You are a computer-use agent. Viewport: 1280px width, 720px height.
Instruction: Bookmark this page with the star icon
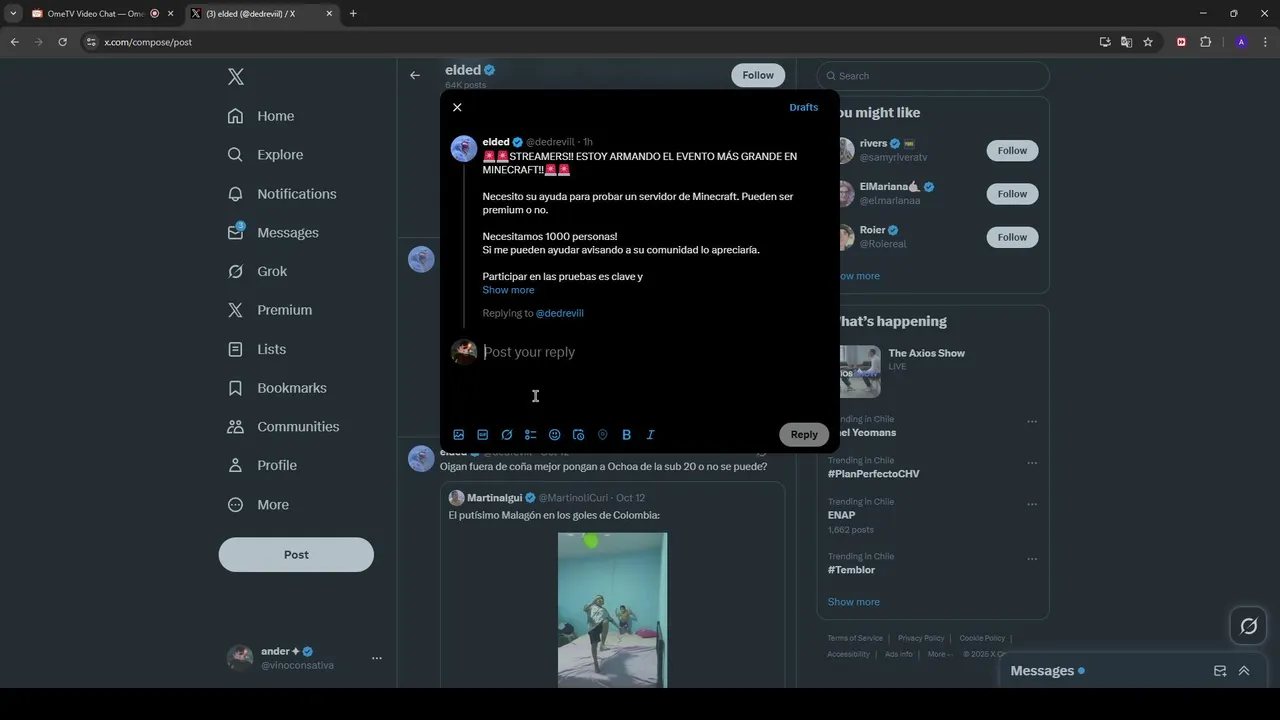click(1148, 42)
